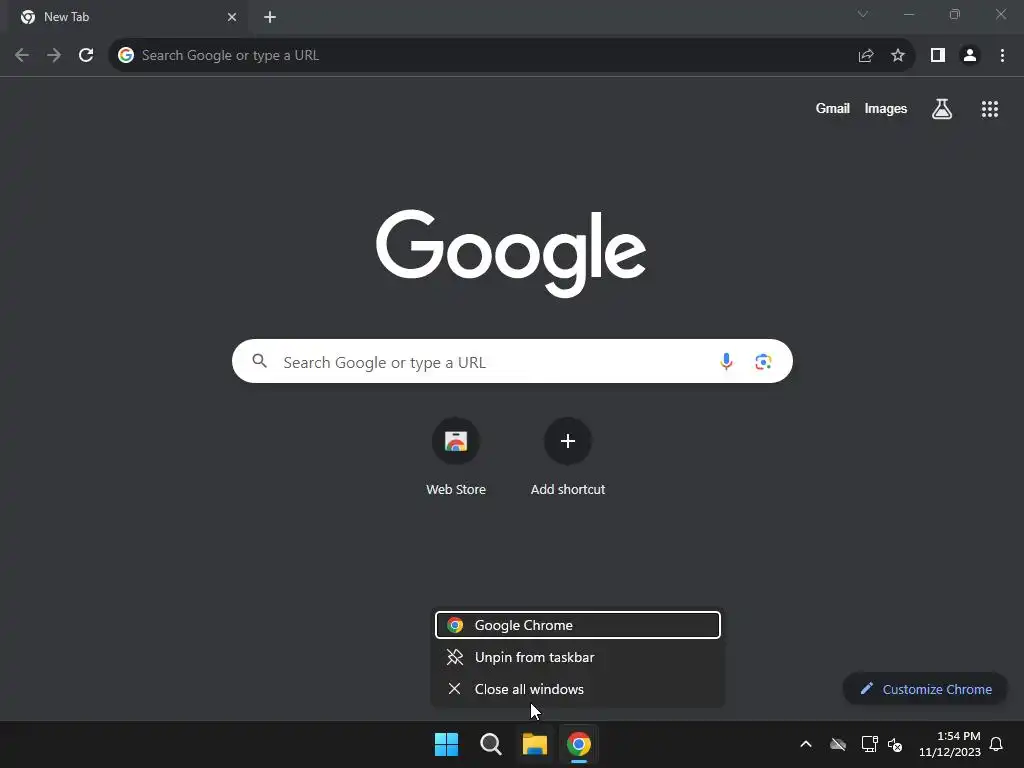This screenshot has width=1024, height=768.
Task: Search by image with Google Lens
Action: tap(763, 361)
